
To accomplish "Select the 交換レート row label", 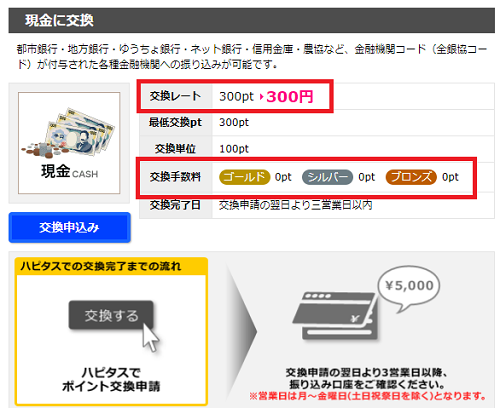I will (175, 96).
